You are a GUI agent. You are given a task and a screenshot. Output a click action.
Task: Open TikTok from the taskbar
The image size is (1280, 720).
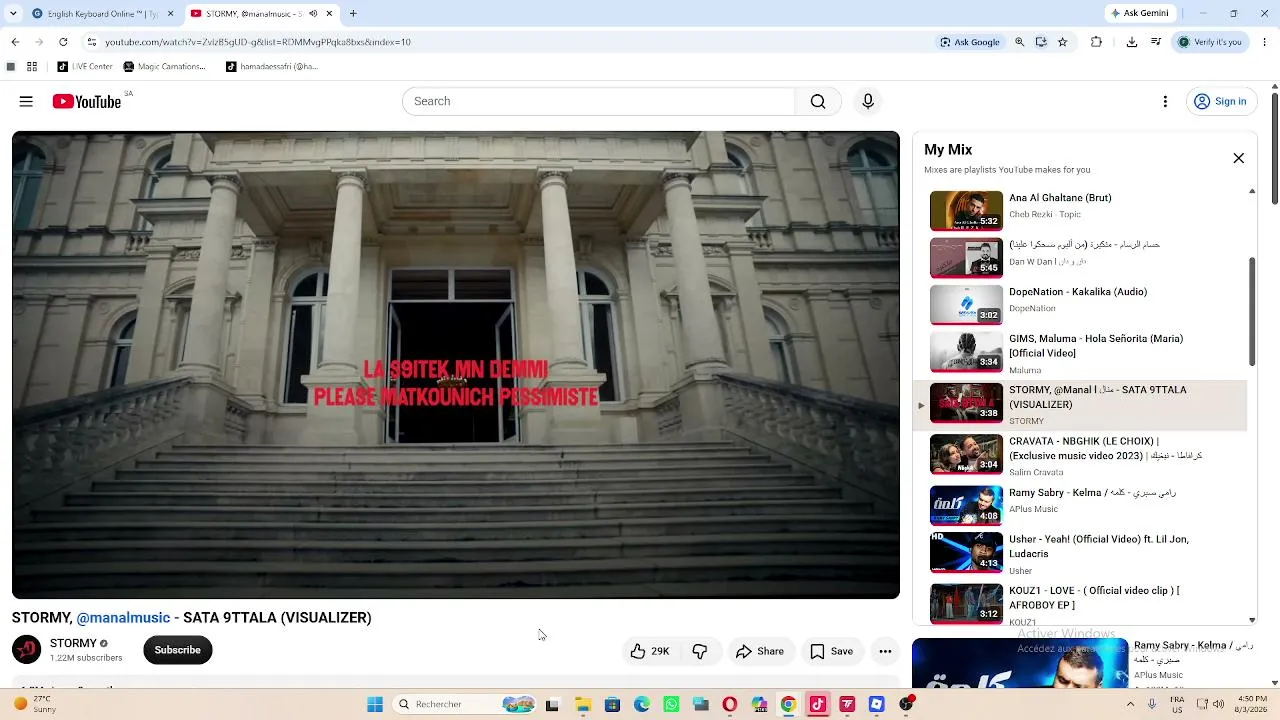pos(818,704)
